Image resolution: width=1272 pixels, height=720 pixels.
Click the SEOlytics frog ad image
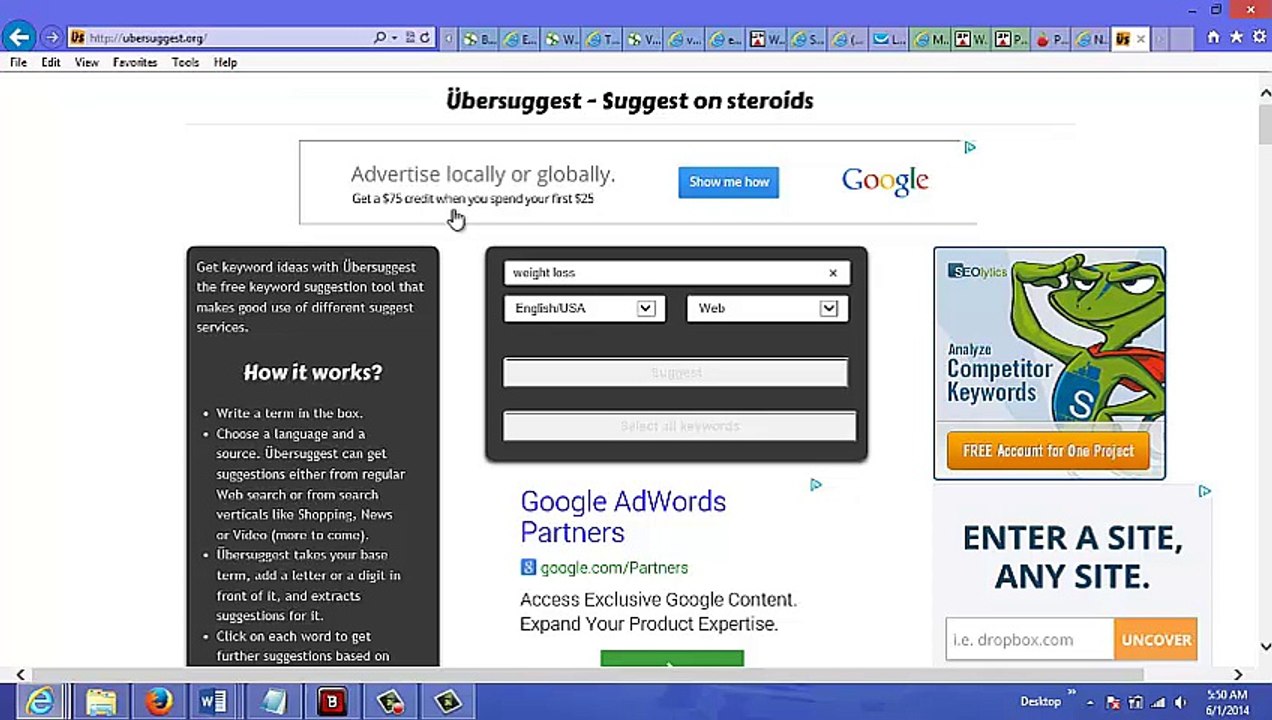tap(1049, 363)
